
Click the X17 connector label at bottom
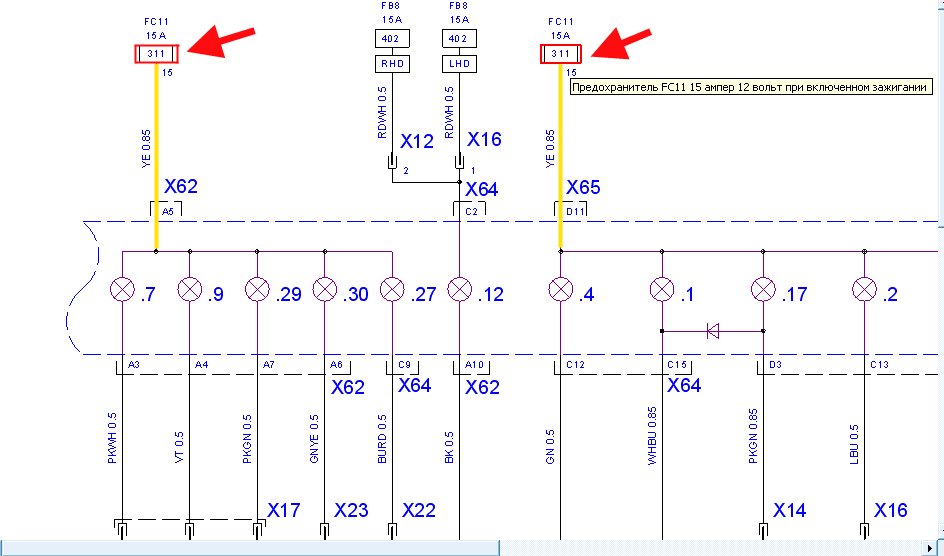coord(284,510)
